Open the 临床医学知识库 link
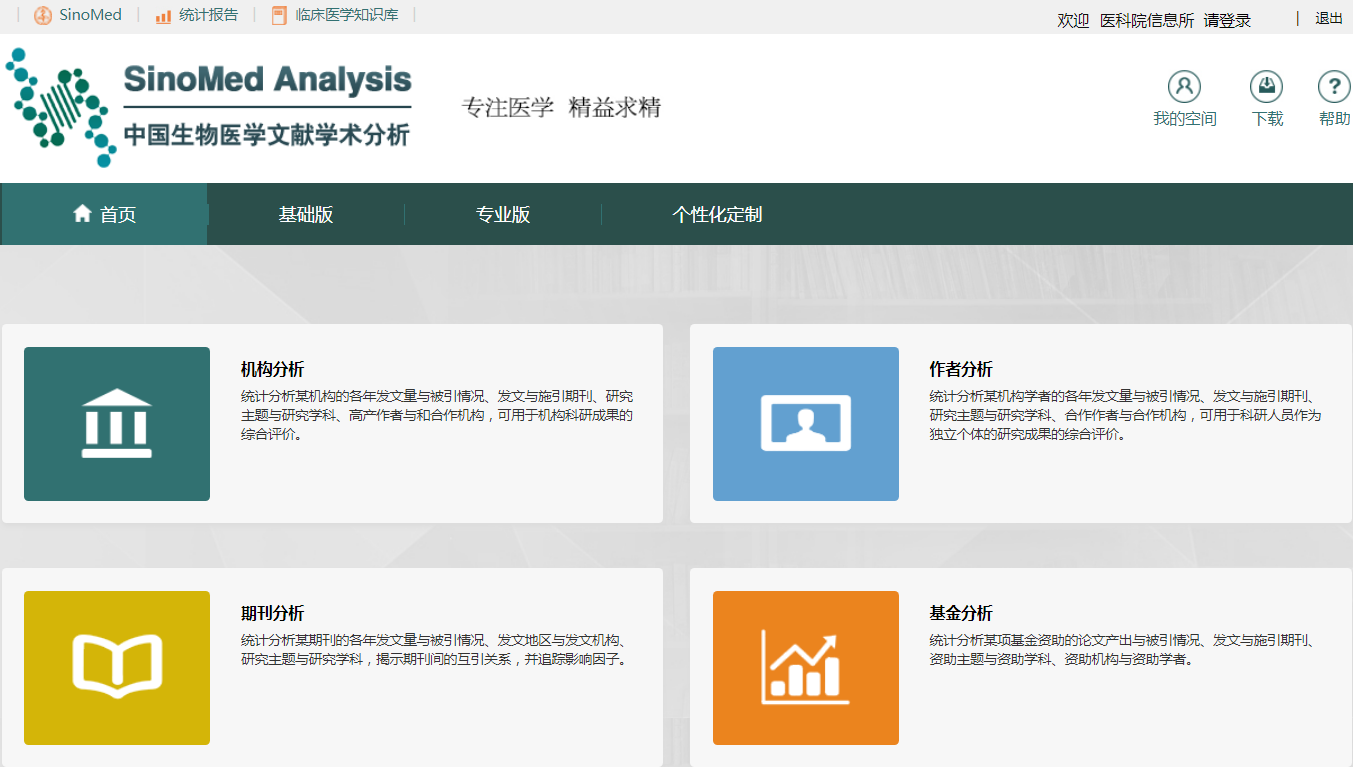 tap(346, 15)
